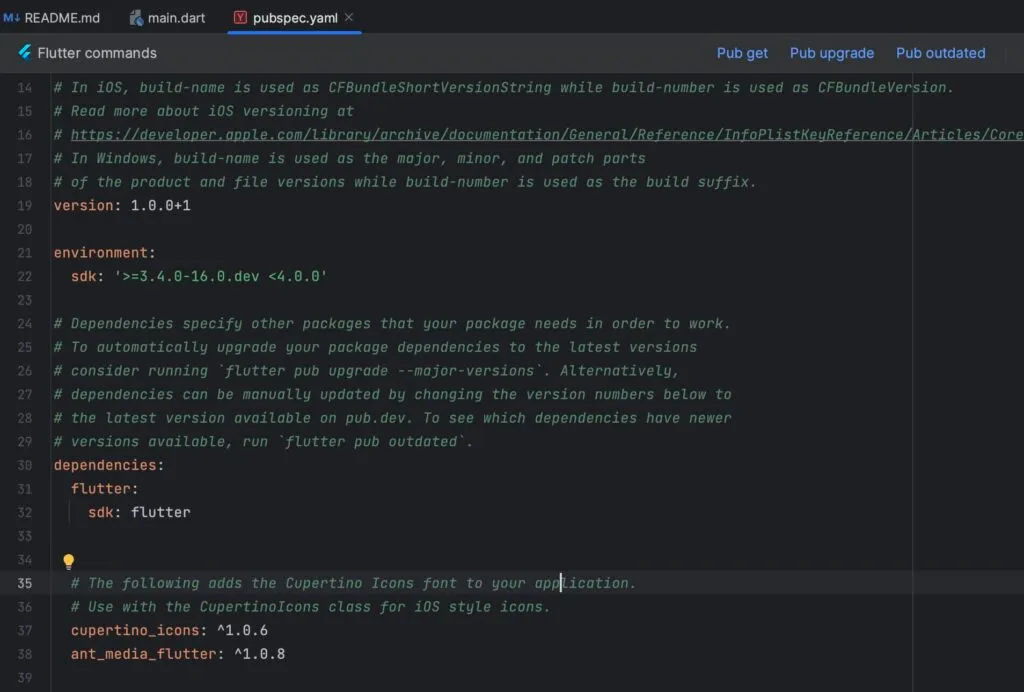The image size is (1024, 692).
Task: Click the '^1.0.6' version value
Action: click(242, 630)
